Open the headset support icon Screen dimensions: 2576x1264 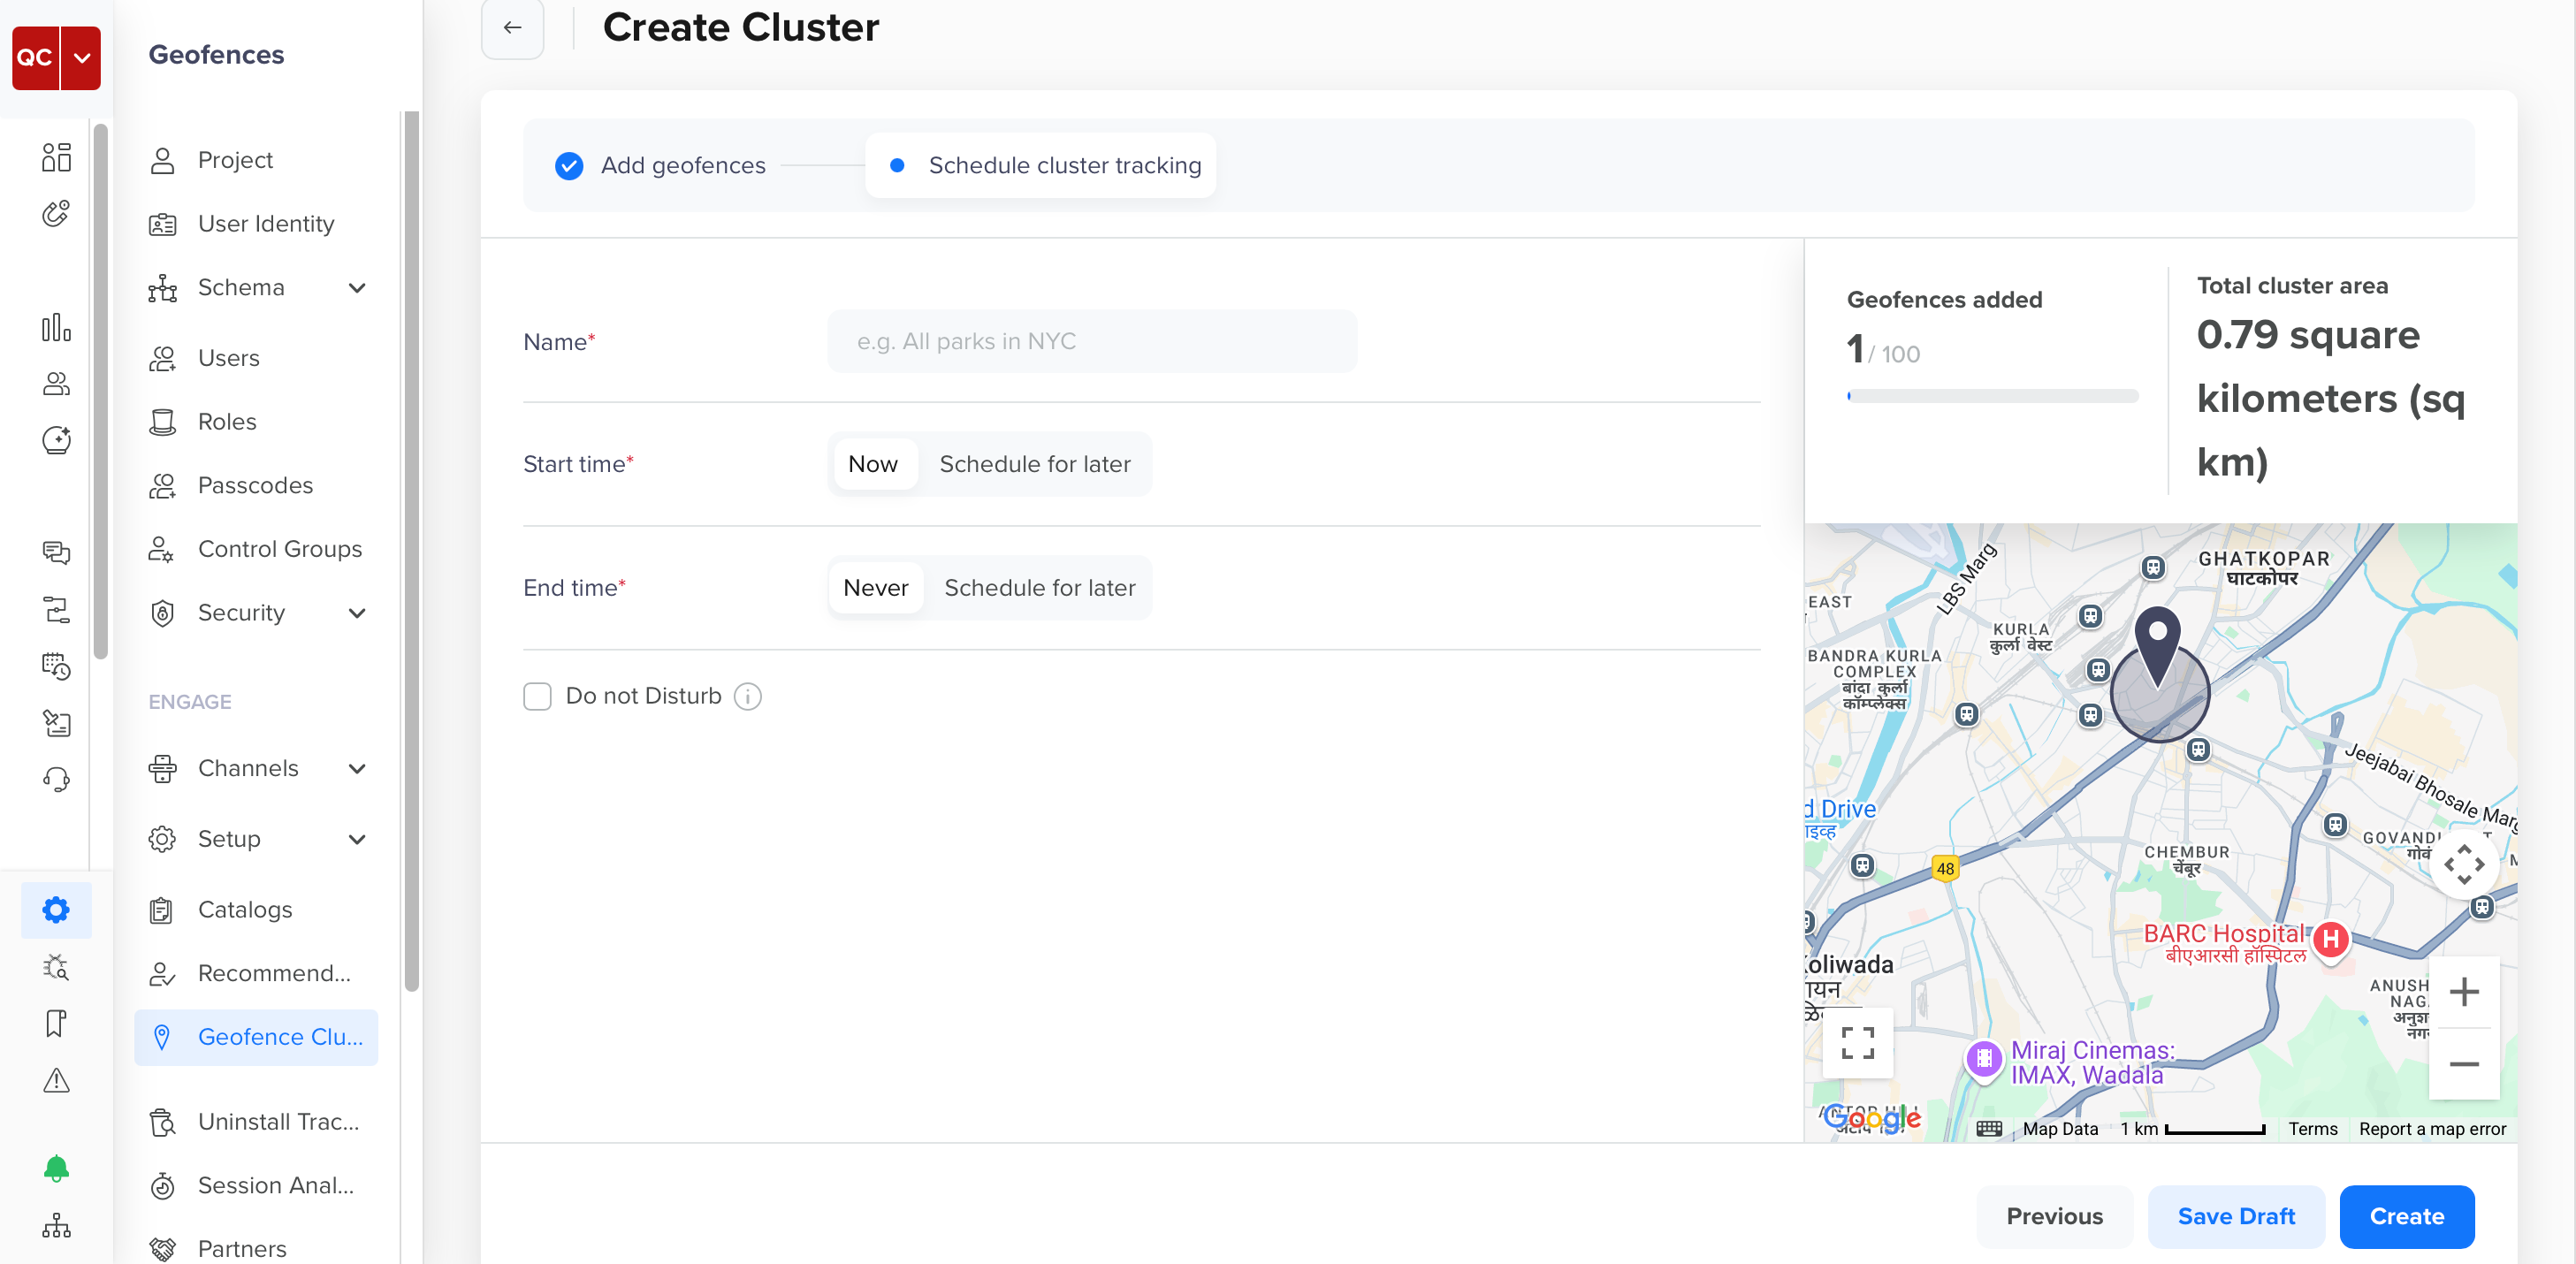click(56, 779)
